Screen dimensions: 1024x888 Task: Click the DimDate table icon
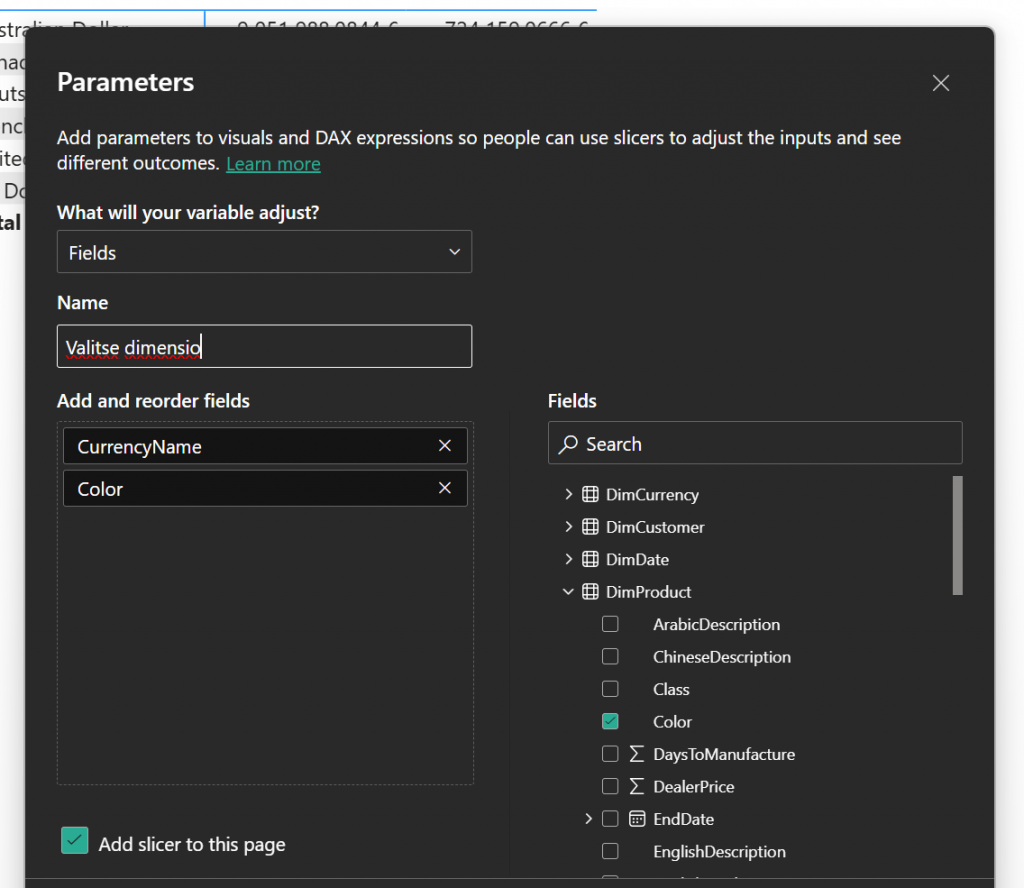590,560
